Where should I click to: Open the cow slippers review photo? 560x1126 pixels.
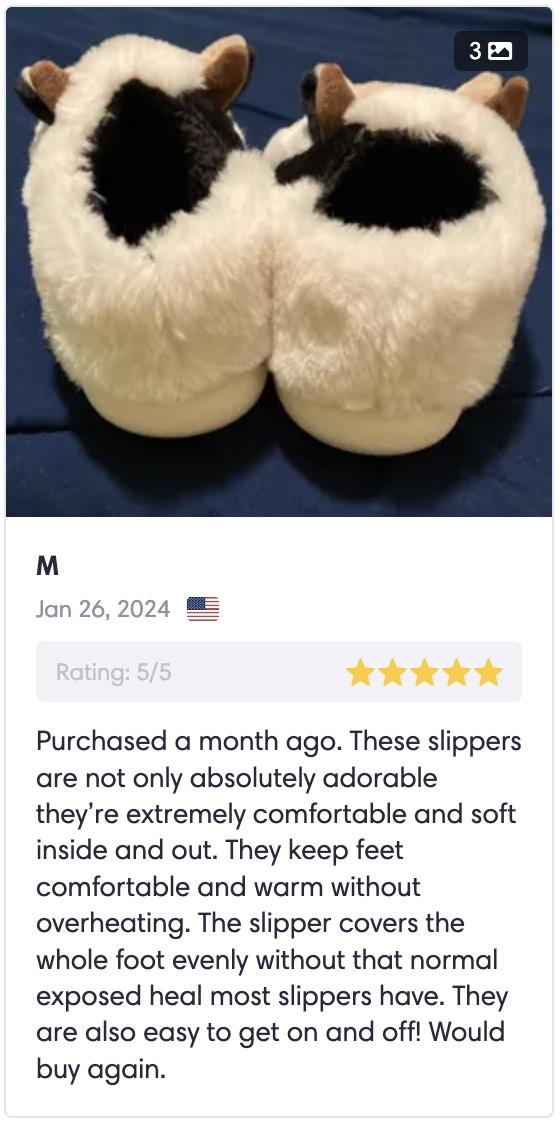pos(279,262)
